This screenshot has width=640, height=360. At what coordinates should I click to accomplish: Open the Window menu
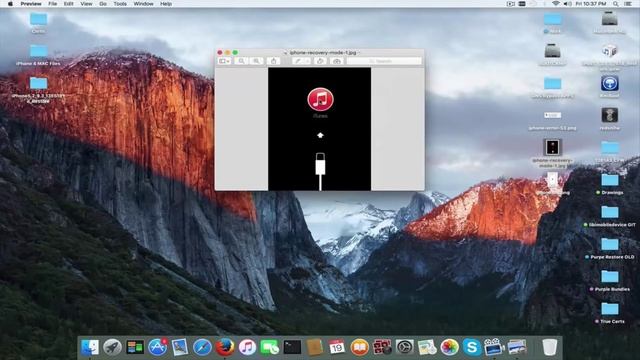pyautogui.click(x=144, y=4)
